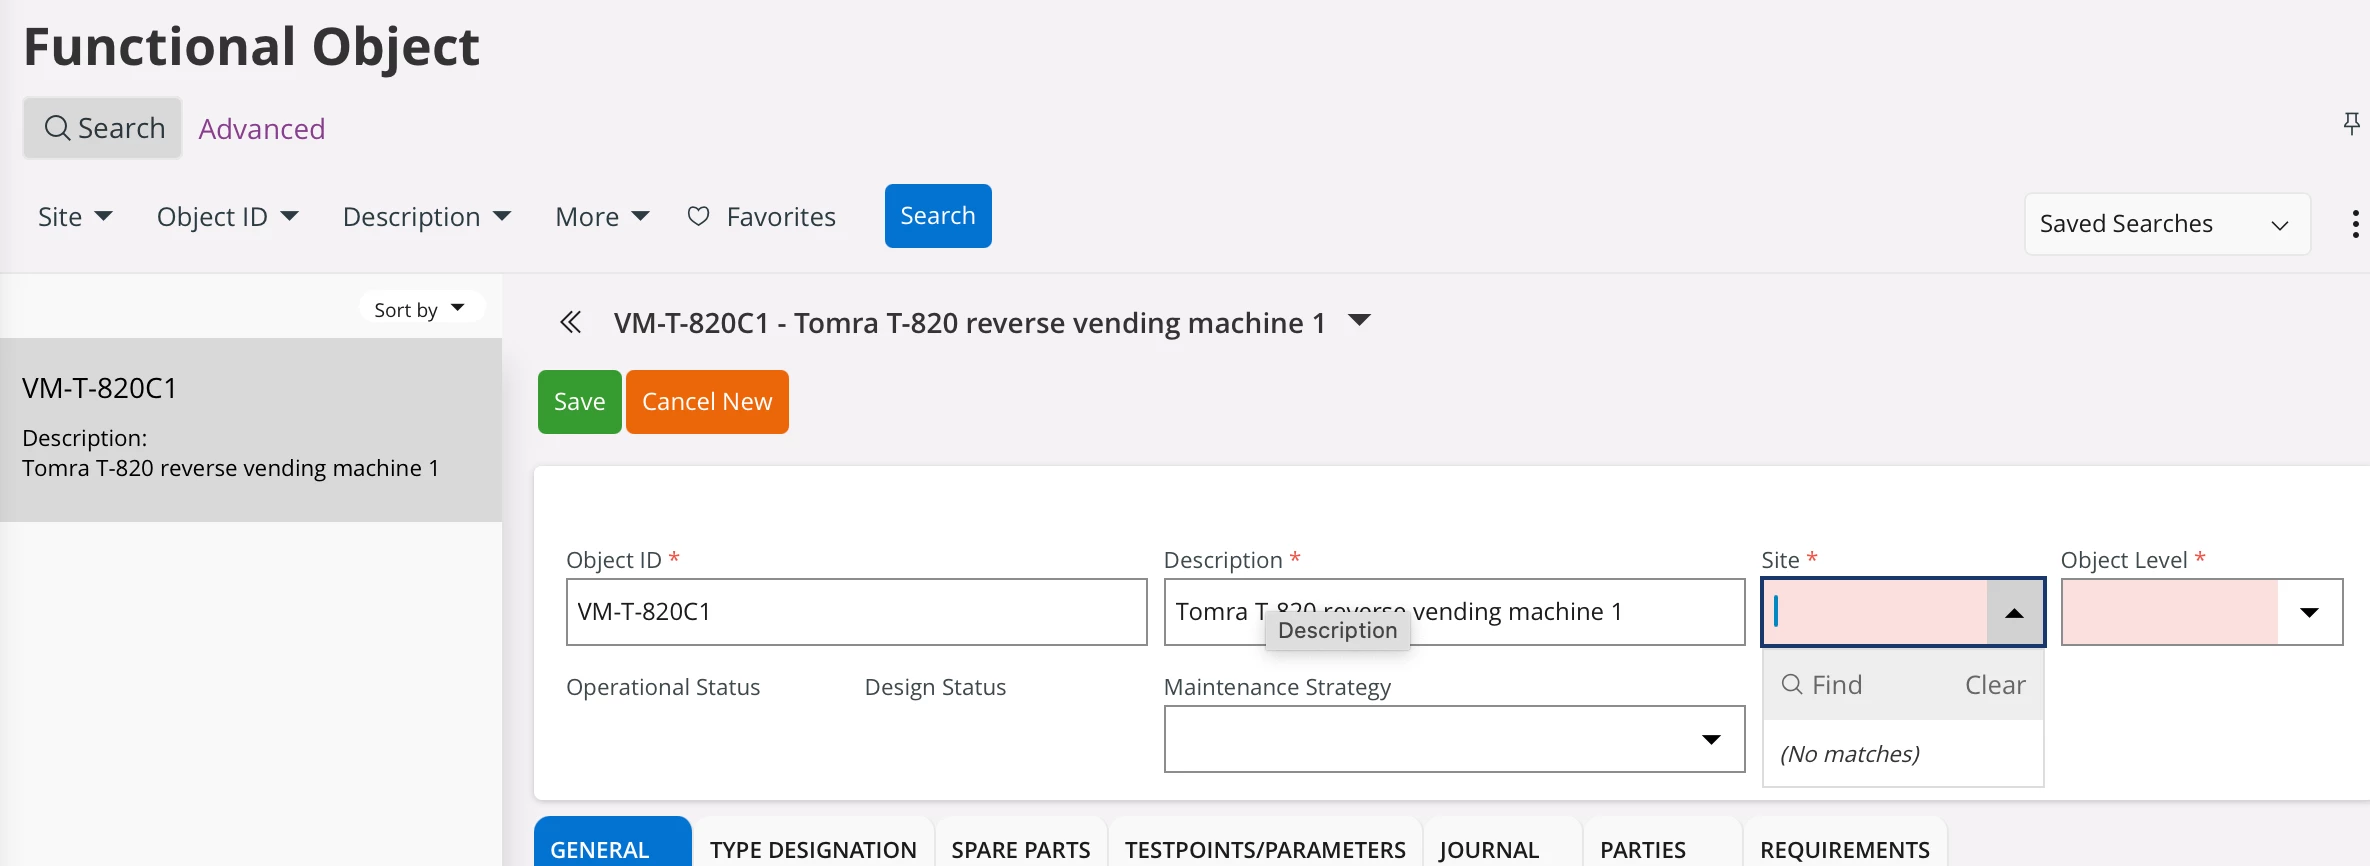This screenshot has height=866, width=2370.
Task: Click the magnifier Search toggle button
Action: click(103, 128)
